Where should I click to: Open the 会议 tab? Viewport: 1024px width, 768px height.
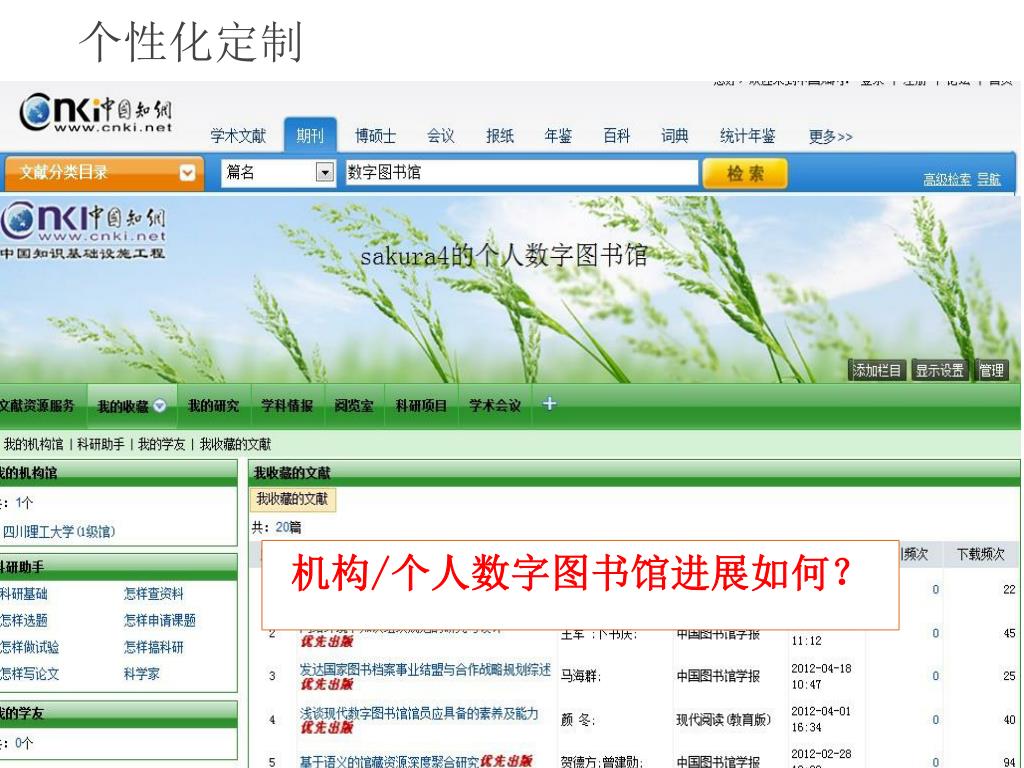[440, 136]
